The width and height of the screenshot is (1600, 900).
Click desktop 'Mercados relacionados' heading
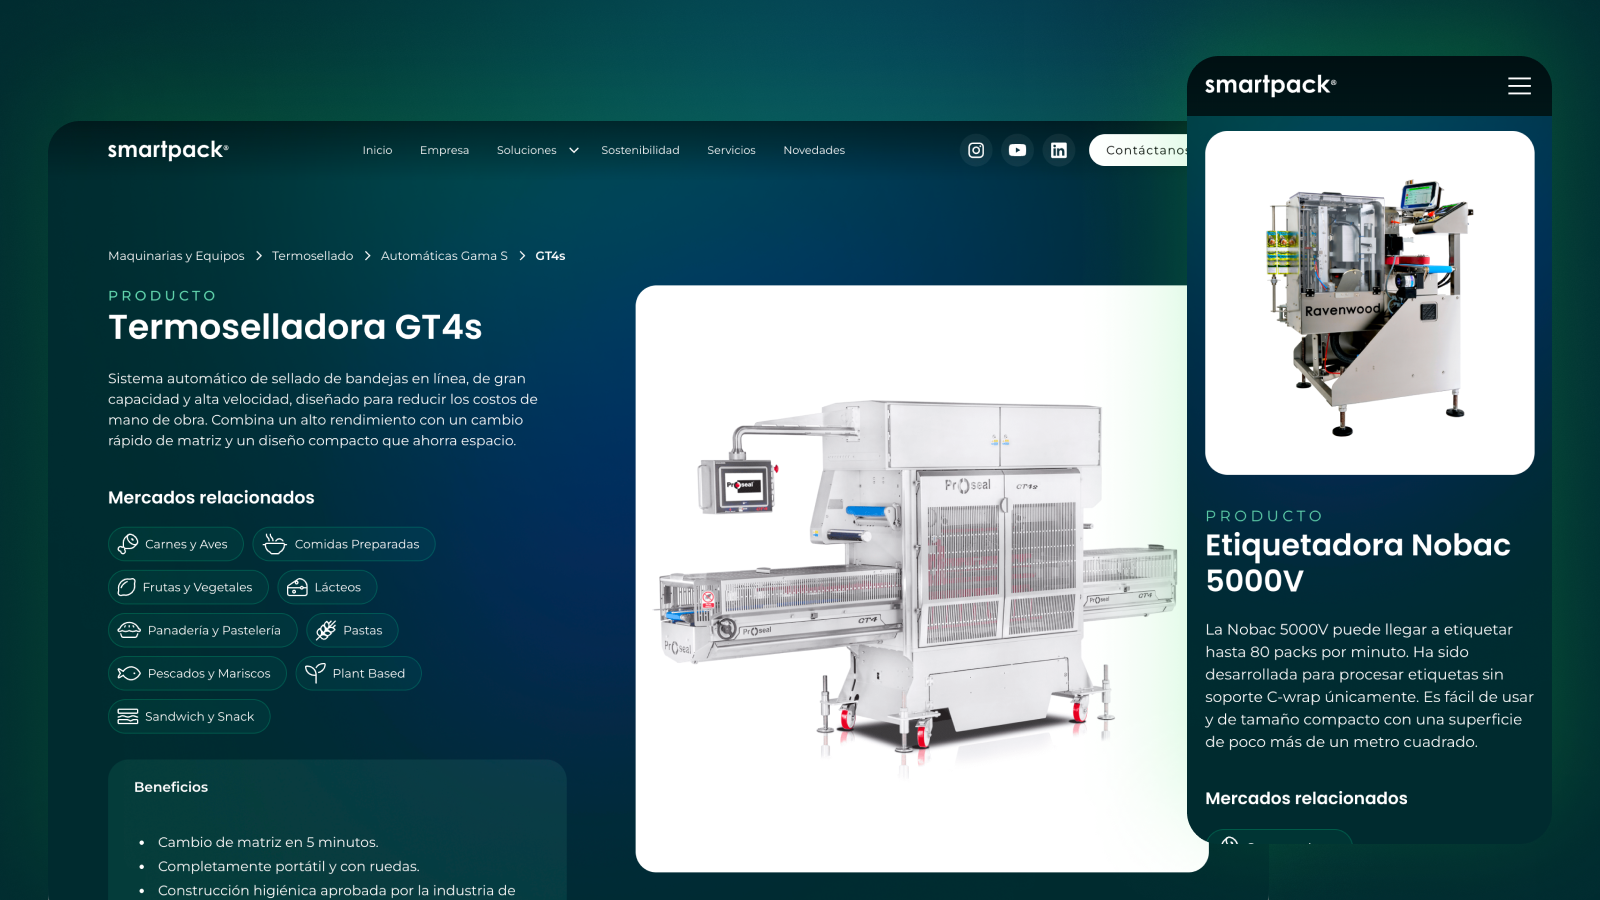click(211, 497)
